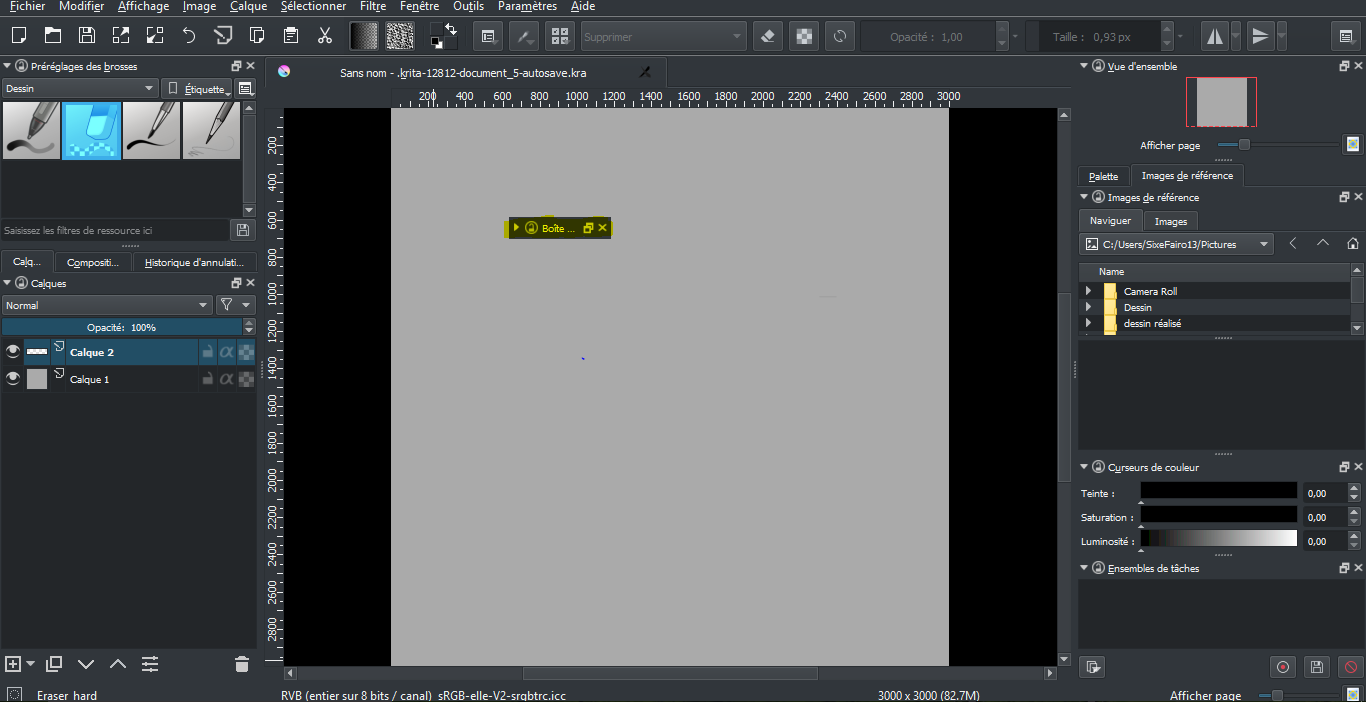This screenshot has height=702, width=1366.
Task: Expand the Camera Roll folder
Action: (1087, 291)
